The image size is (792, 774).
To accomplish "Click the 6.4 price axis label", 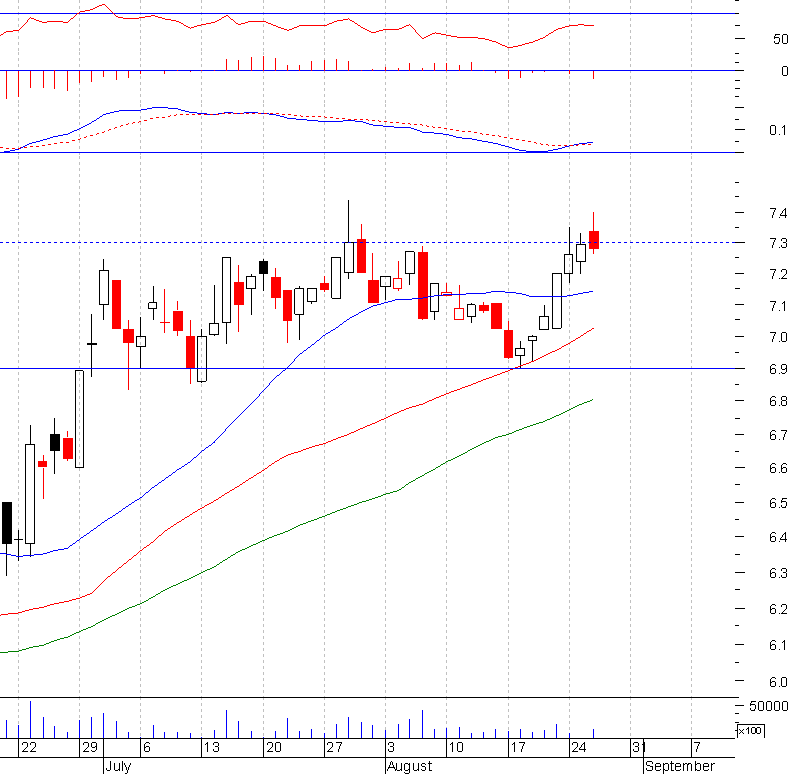I will [x=778, y=538].
